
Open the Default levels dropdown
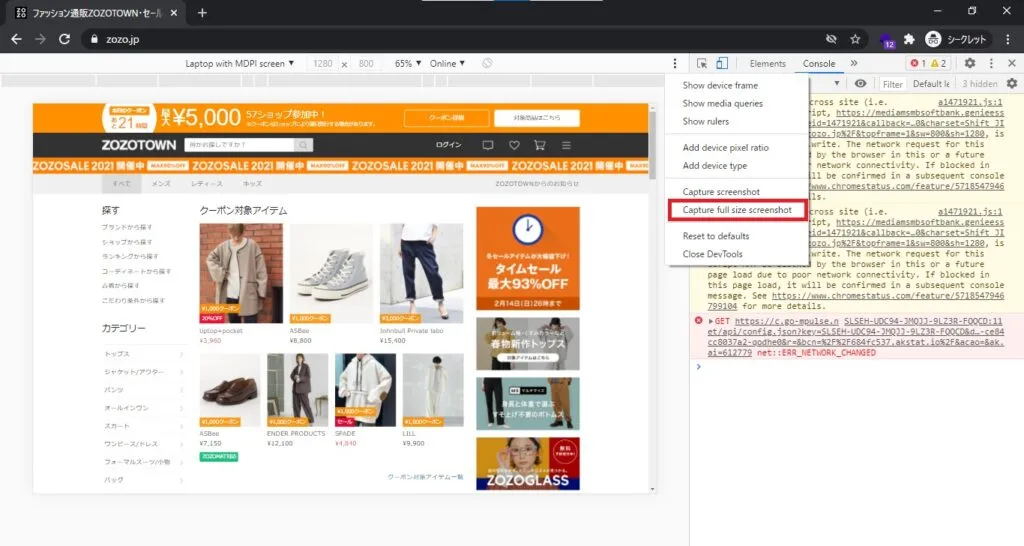931,84
